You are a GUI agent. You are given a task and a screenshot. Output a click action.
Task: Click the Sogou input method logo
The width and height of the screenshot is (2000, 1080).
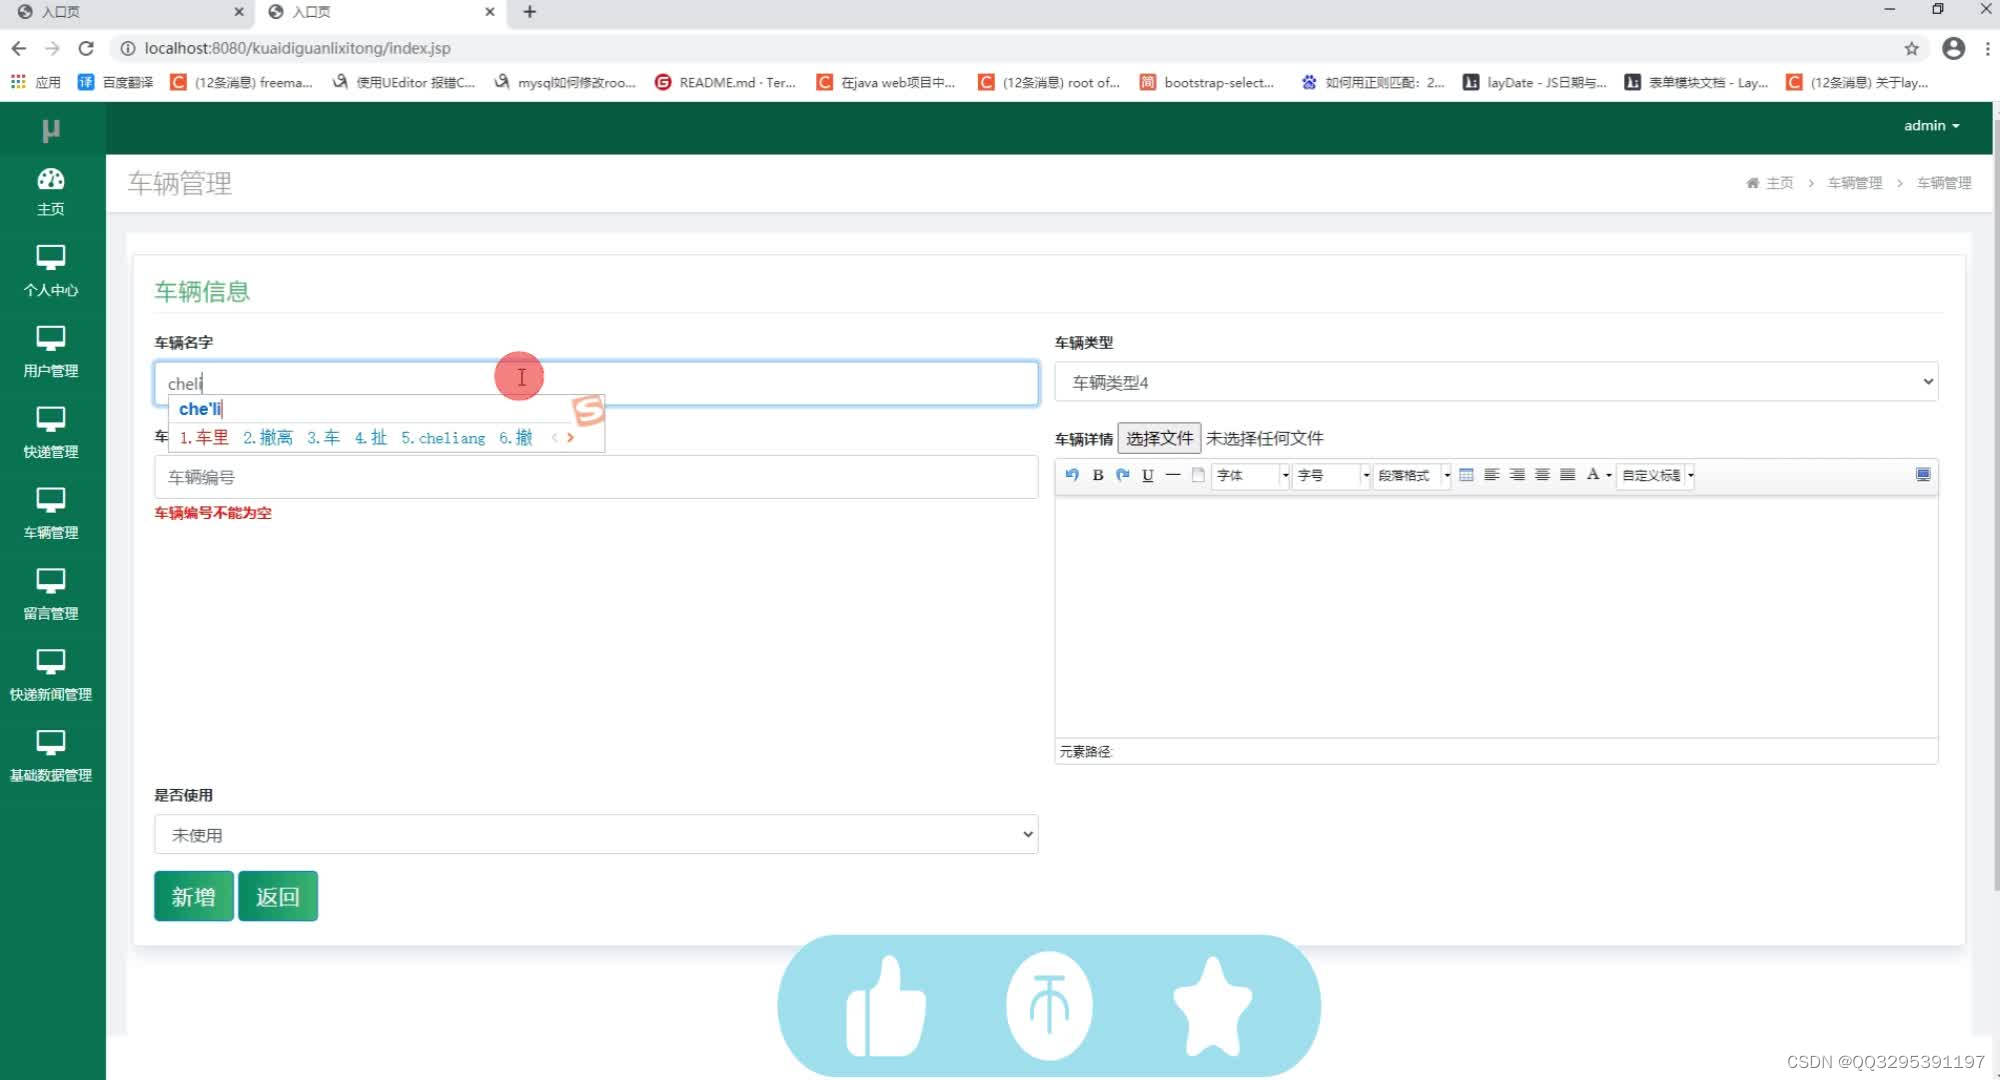click(588, 410)
